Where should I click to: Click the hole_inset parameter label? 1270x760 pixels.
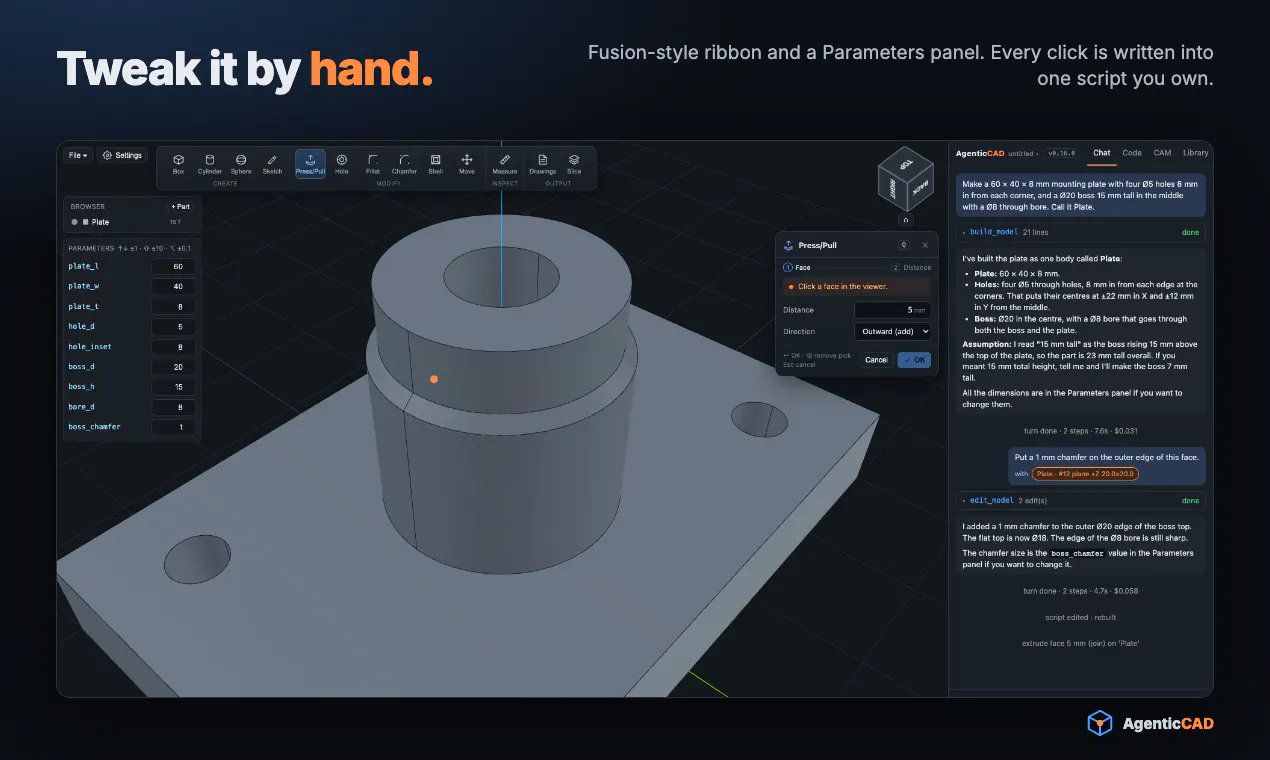(x=90, y=347)
